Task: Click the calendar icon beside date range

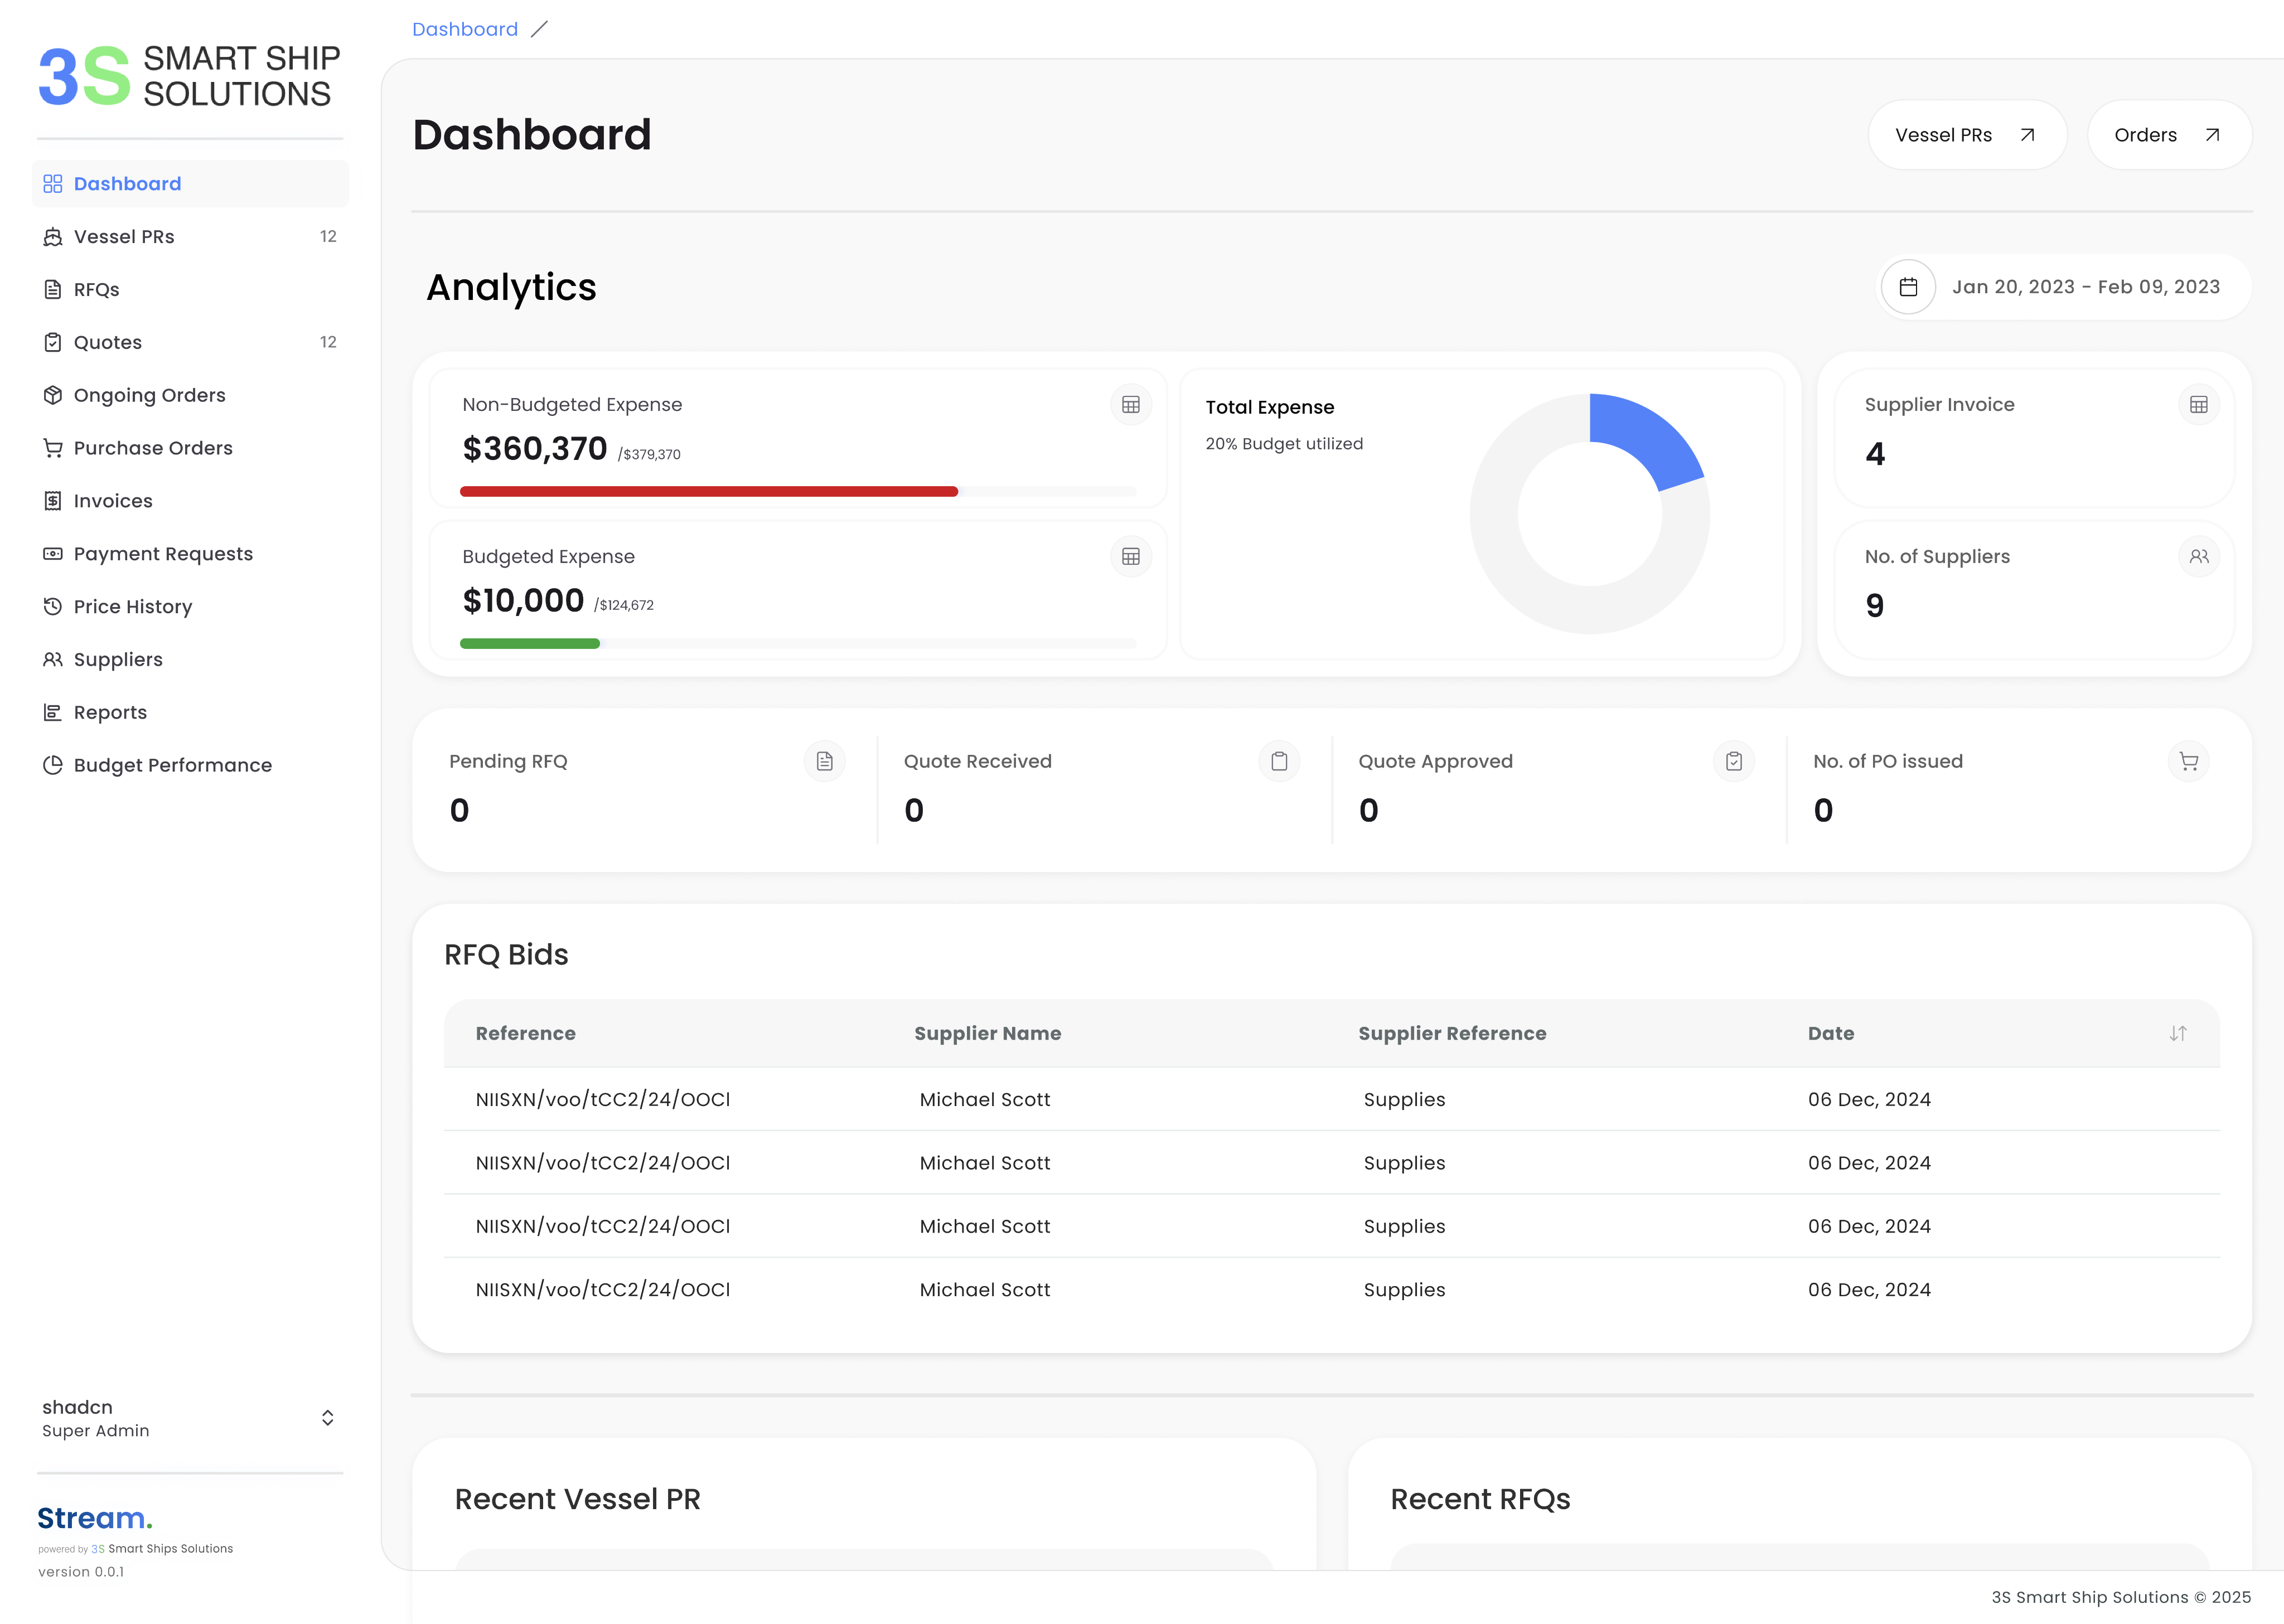Action: click(1908, 287)
